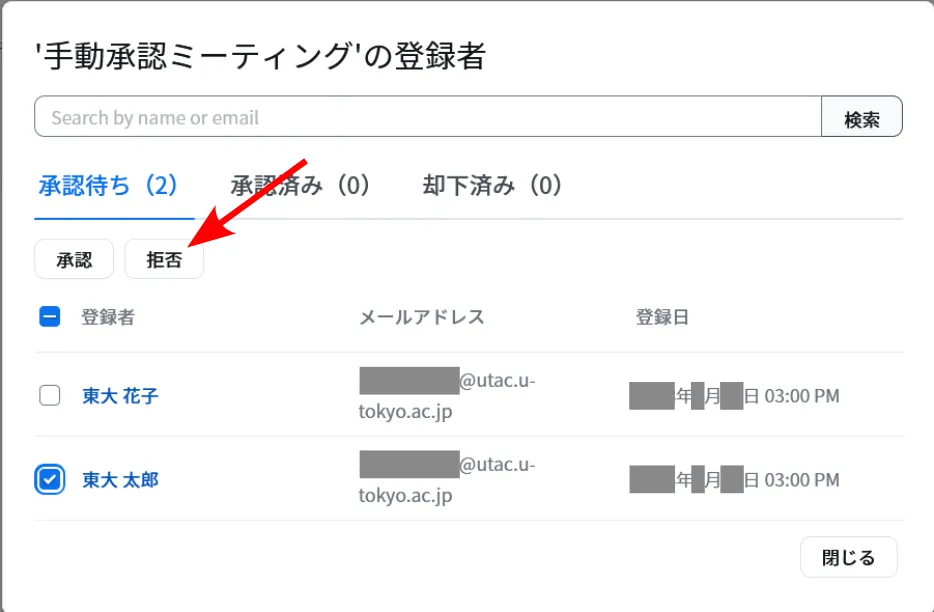This screenshot has height=612, width=934.
Task: Open registrant link 東大 花子
Action: pyautogui.click(x=120, y=396)
